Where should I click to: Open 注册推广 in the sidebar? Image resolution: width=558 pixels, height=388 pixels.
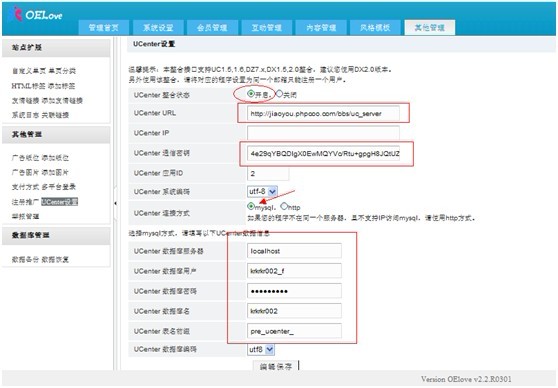coord(26,202)
